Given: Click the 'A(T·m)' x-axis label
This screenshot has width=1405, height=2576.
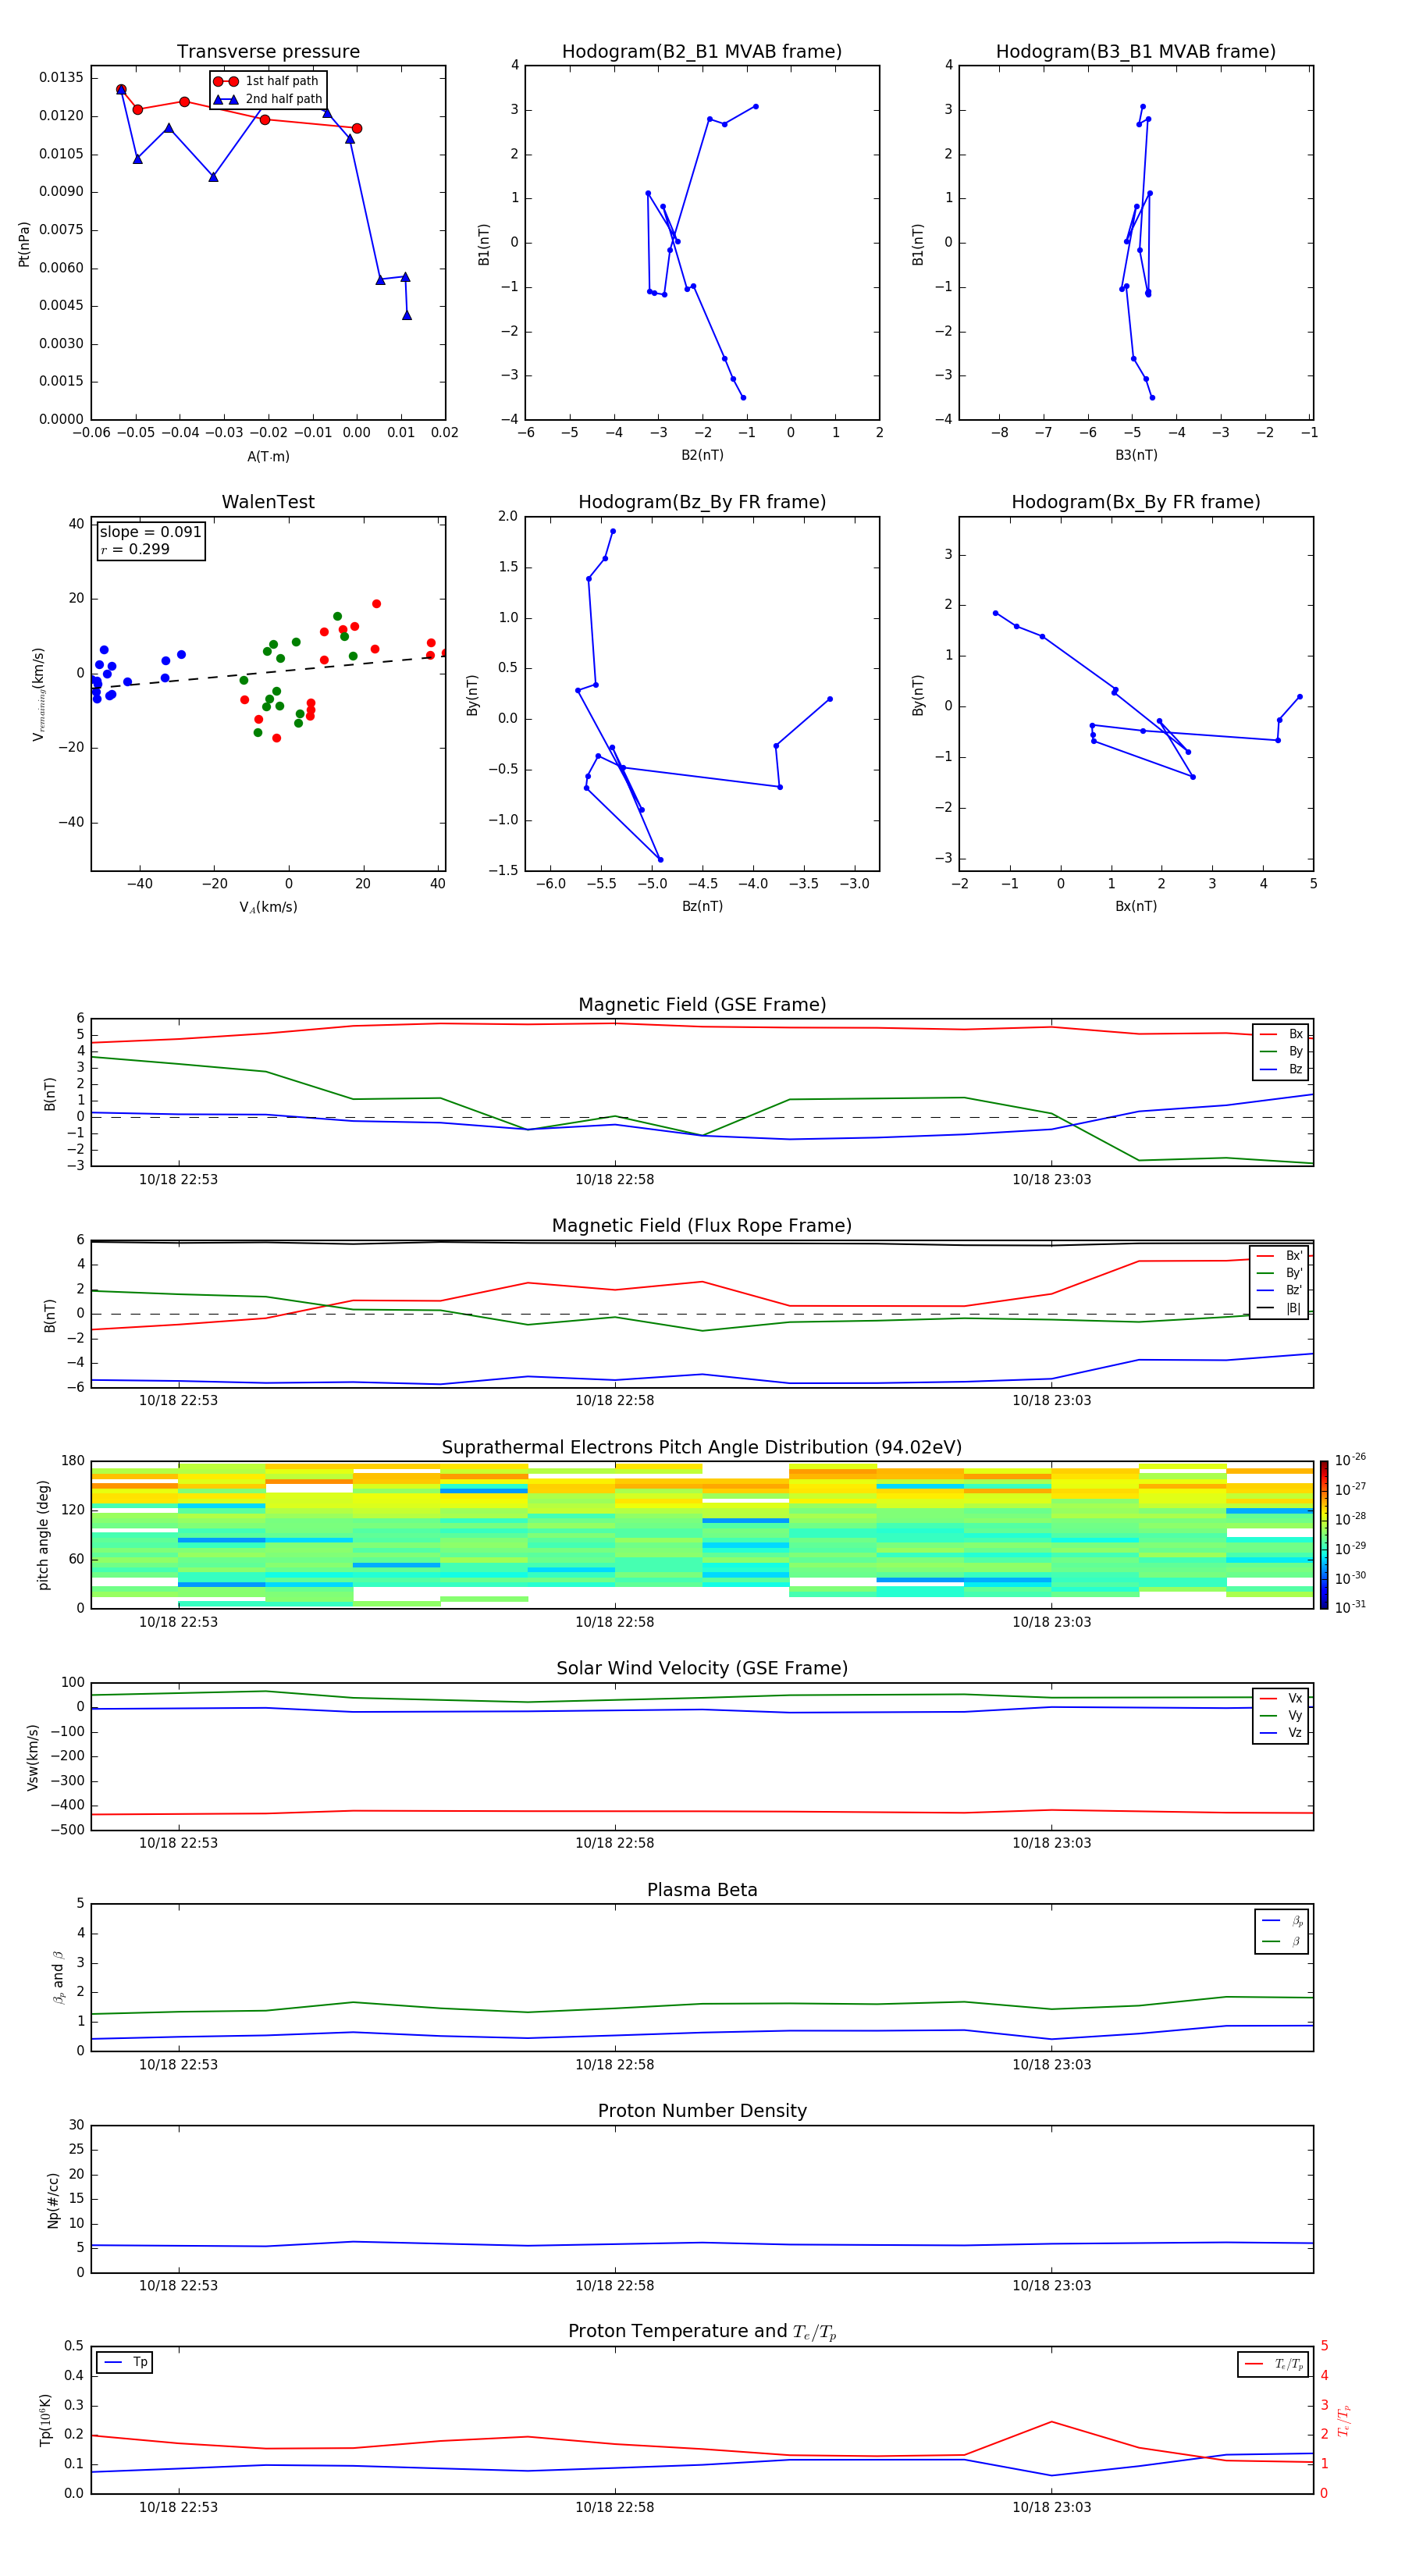Looking at the screenshot, I should (268, 457).
